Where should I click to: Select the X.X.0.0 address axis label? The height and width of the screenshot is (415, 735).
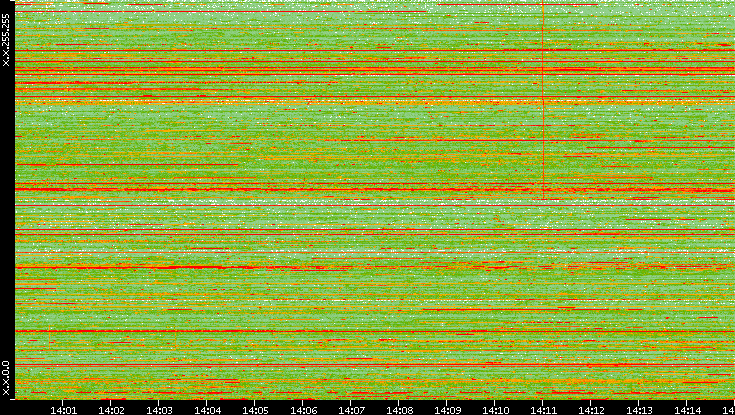pyautogui.click(x=6, y=377)
